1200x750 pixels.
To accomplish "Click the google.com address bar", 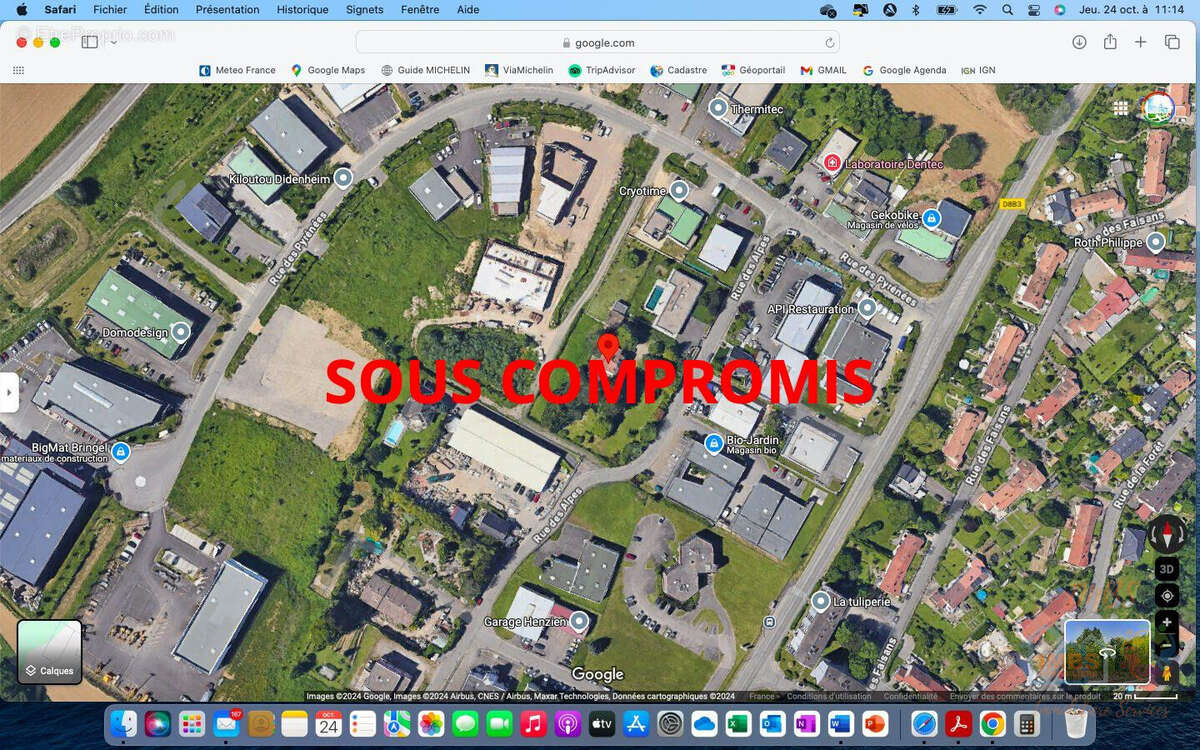I will (597, 42).
